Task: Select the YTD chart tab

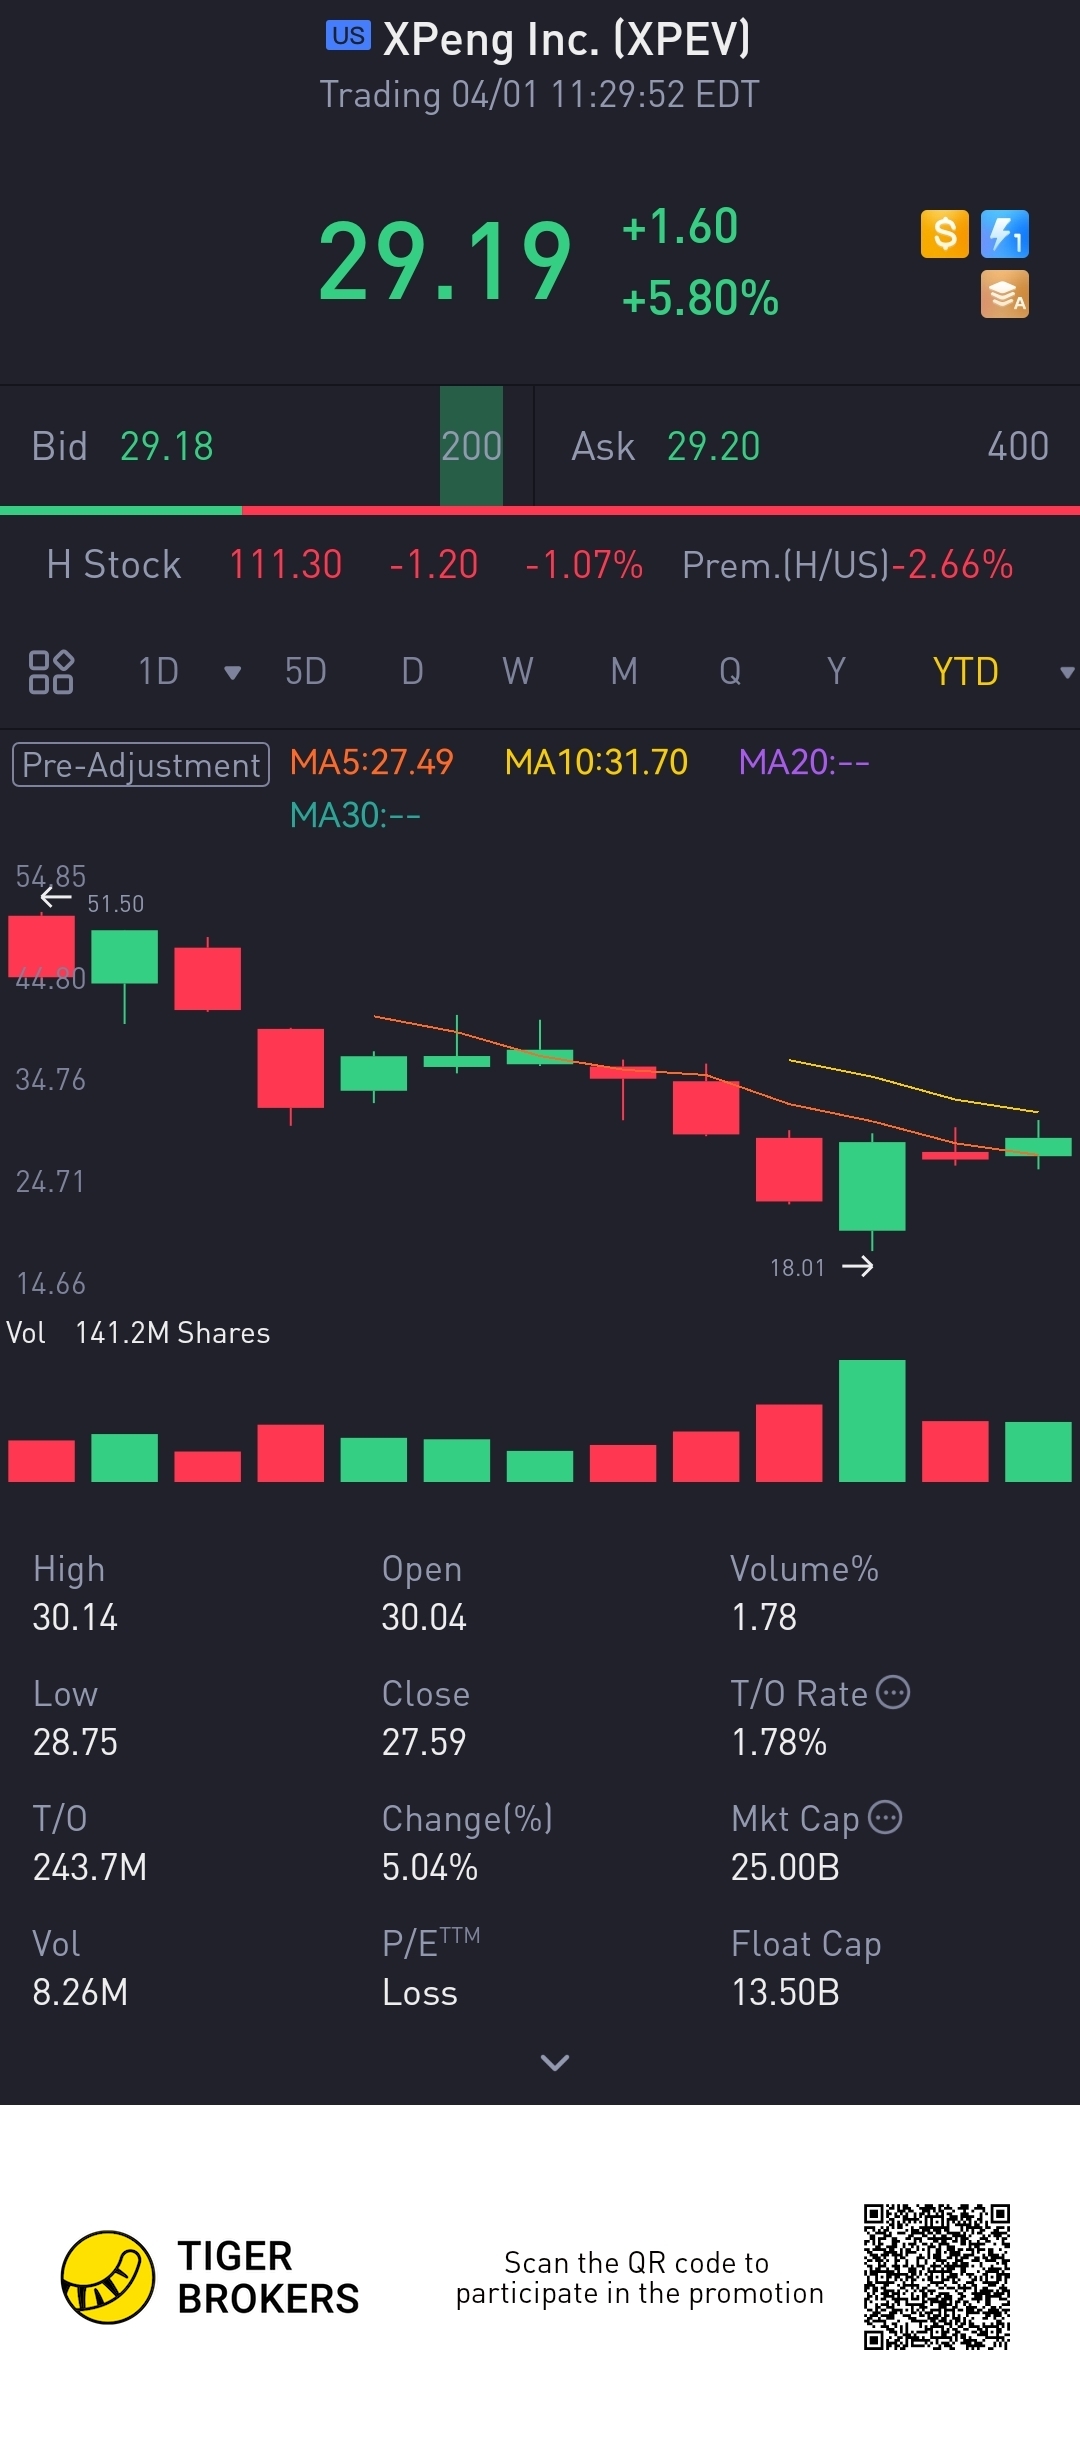Action: click(x=965, y=672)
